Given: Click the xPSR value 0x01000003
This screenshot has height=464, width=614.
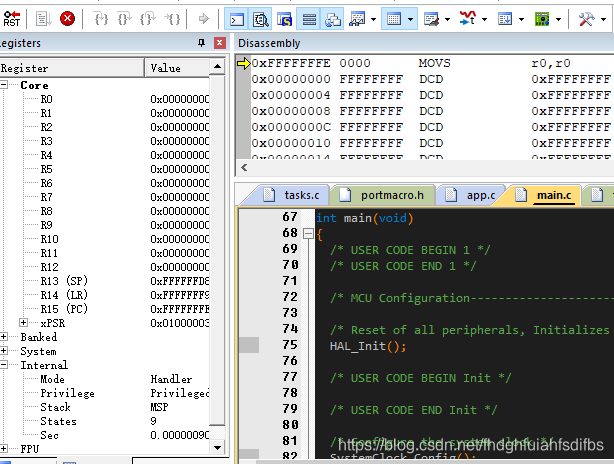Looking at the screenshot, I should [180, 323].
